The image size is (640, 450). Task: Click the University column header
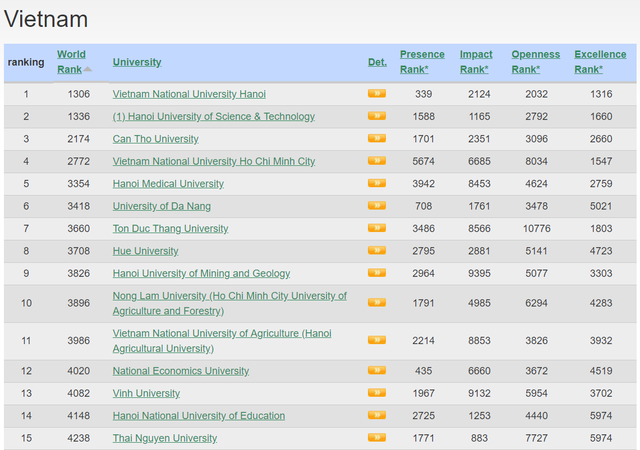tap(137, 62)
